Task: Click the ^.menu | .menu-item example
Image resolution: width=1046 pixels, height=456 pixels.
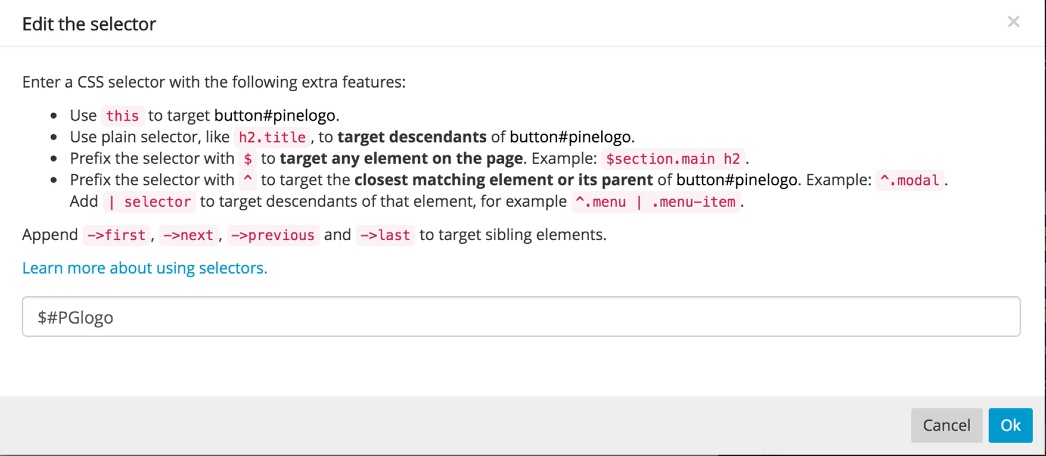Action: (x=656, y=201)
